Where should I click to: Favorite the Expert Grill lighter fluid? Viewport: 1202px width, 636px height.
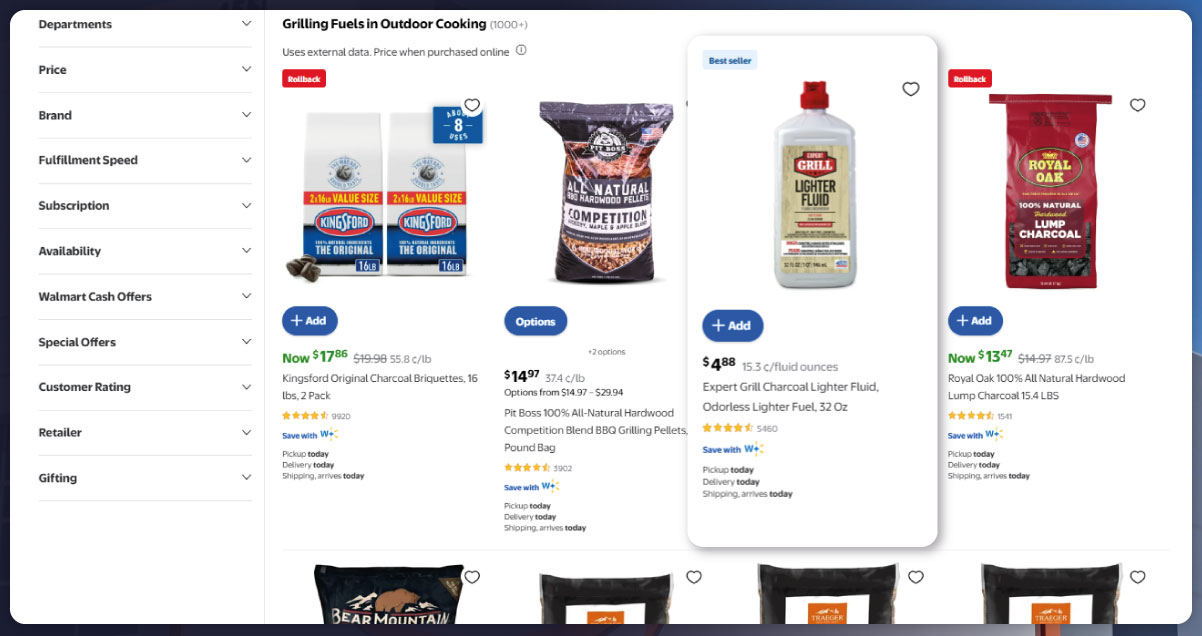tap(910, 89)
